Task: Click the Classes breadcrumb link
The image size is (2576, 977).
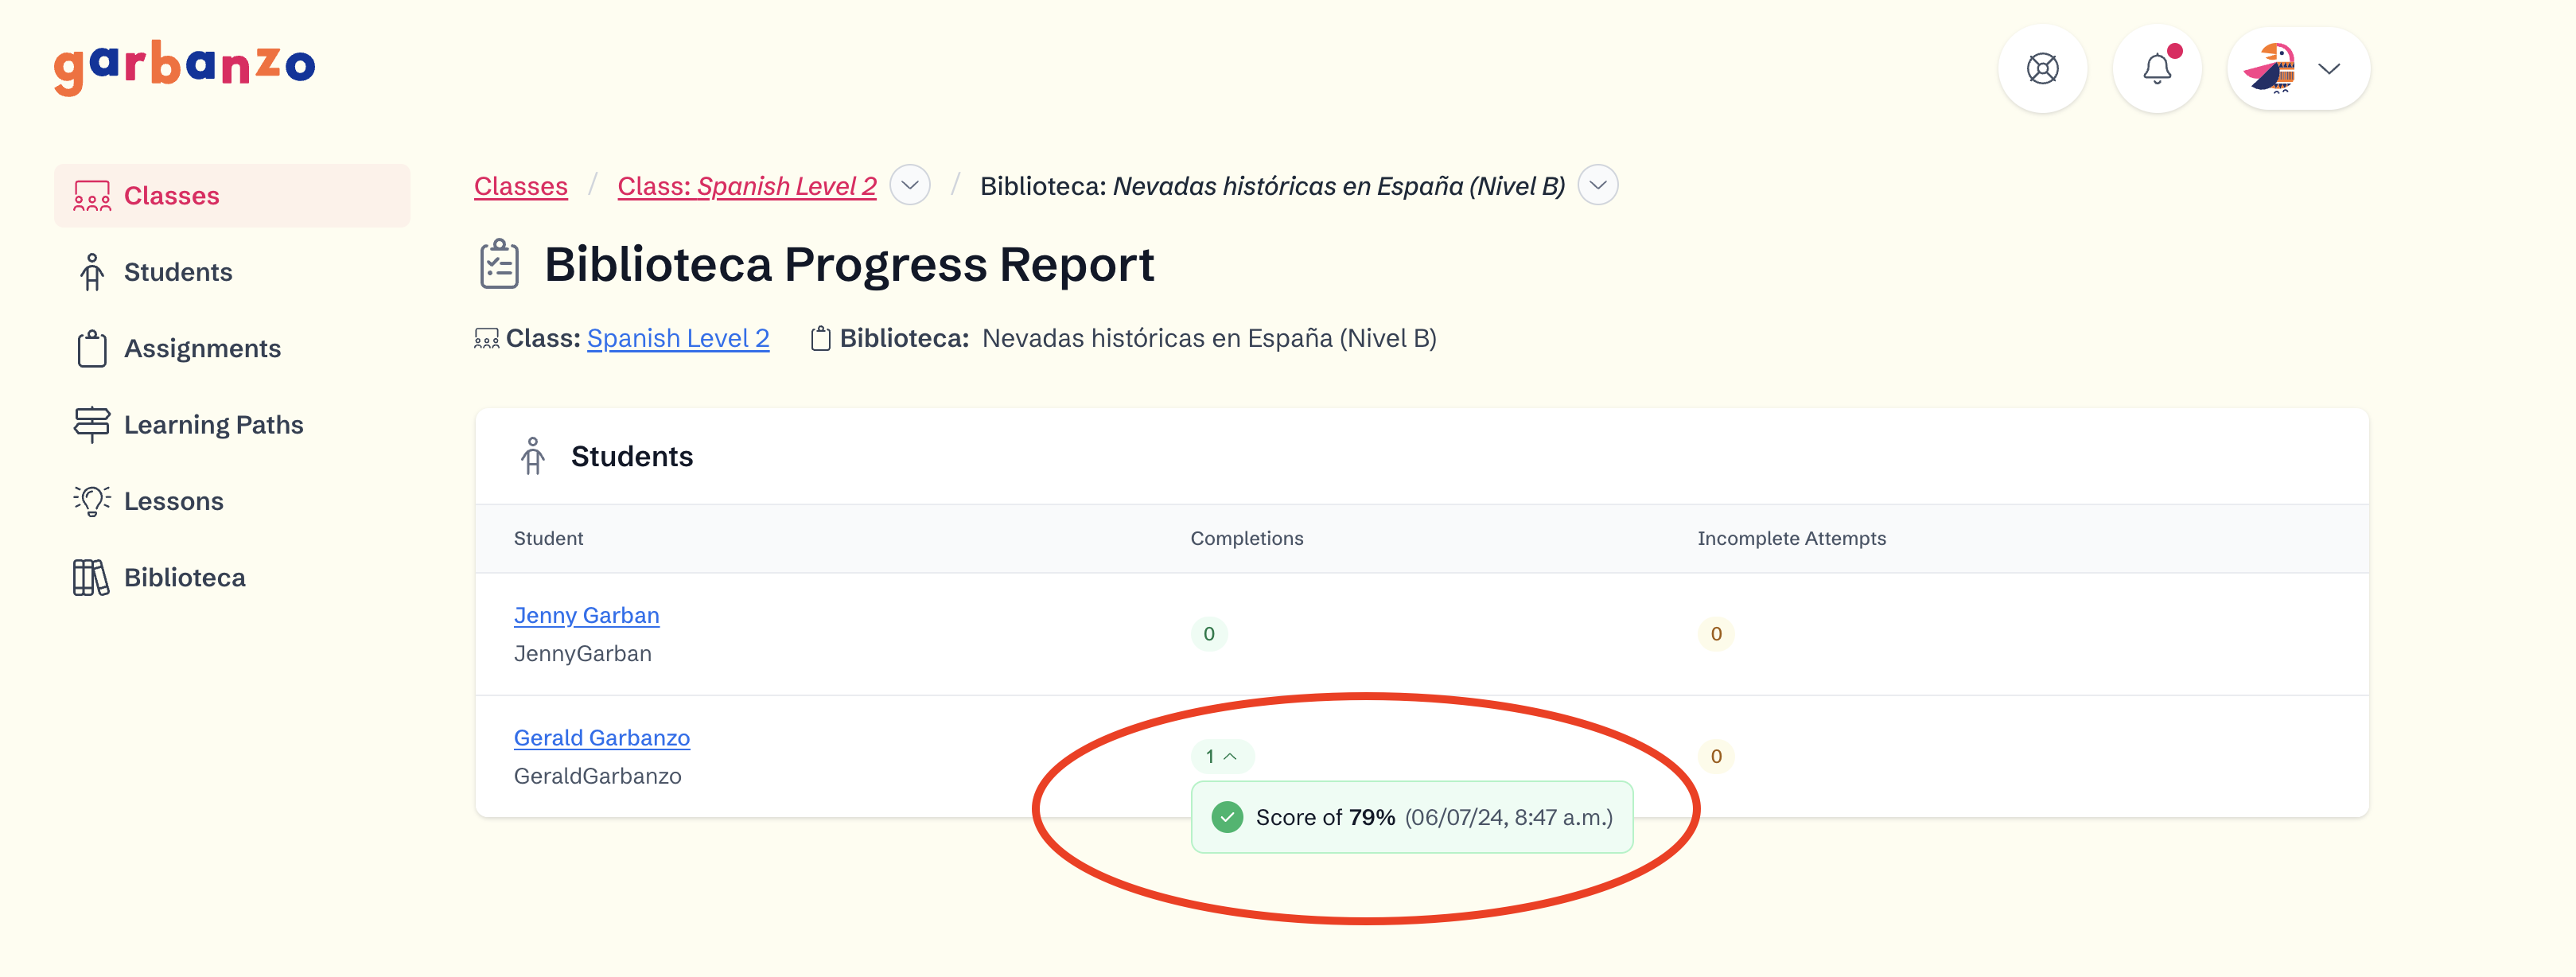Action: point(520,186)
